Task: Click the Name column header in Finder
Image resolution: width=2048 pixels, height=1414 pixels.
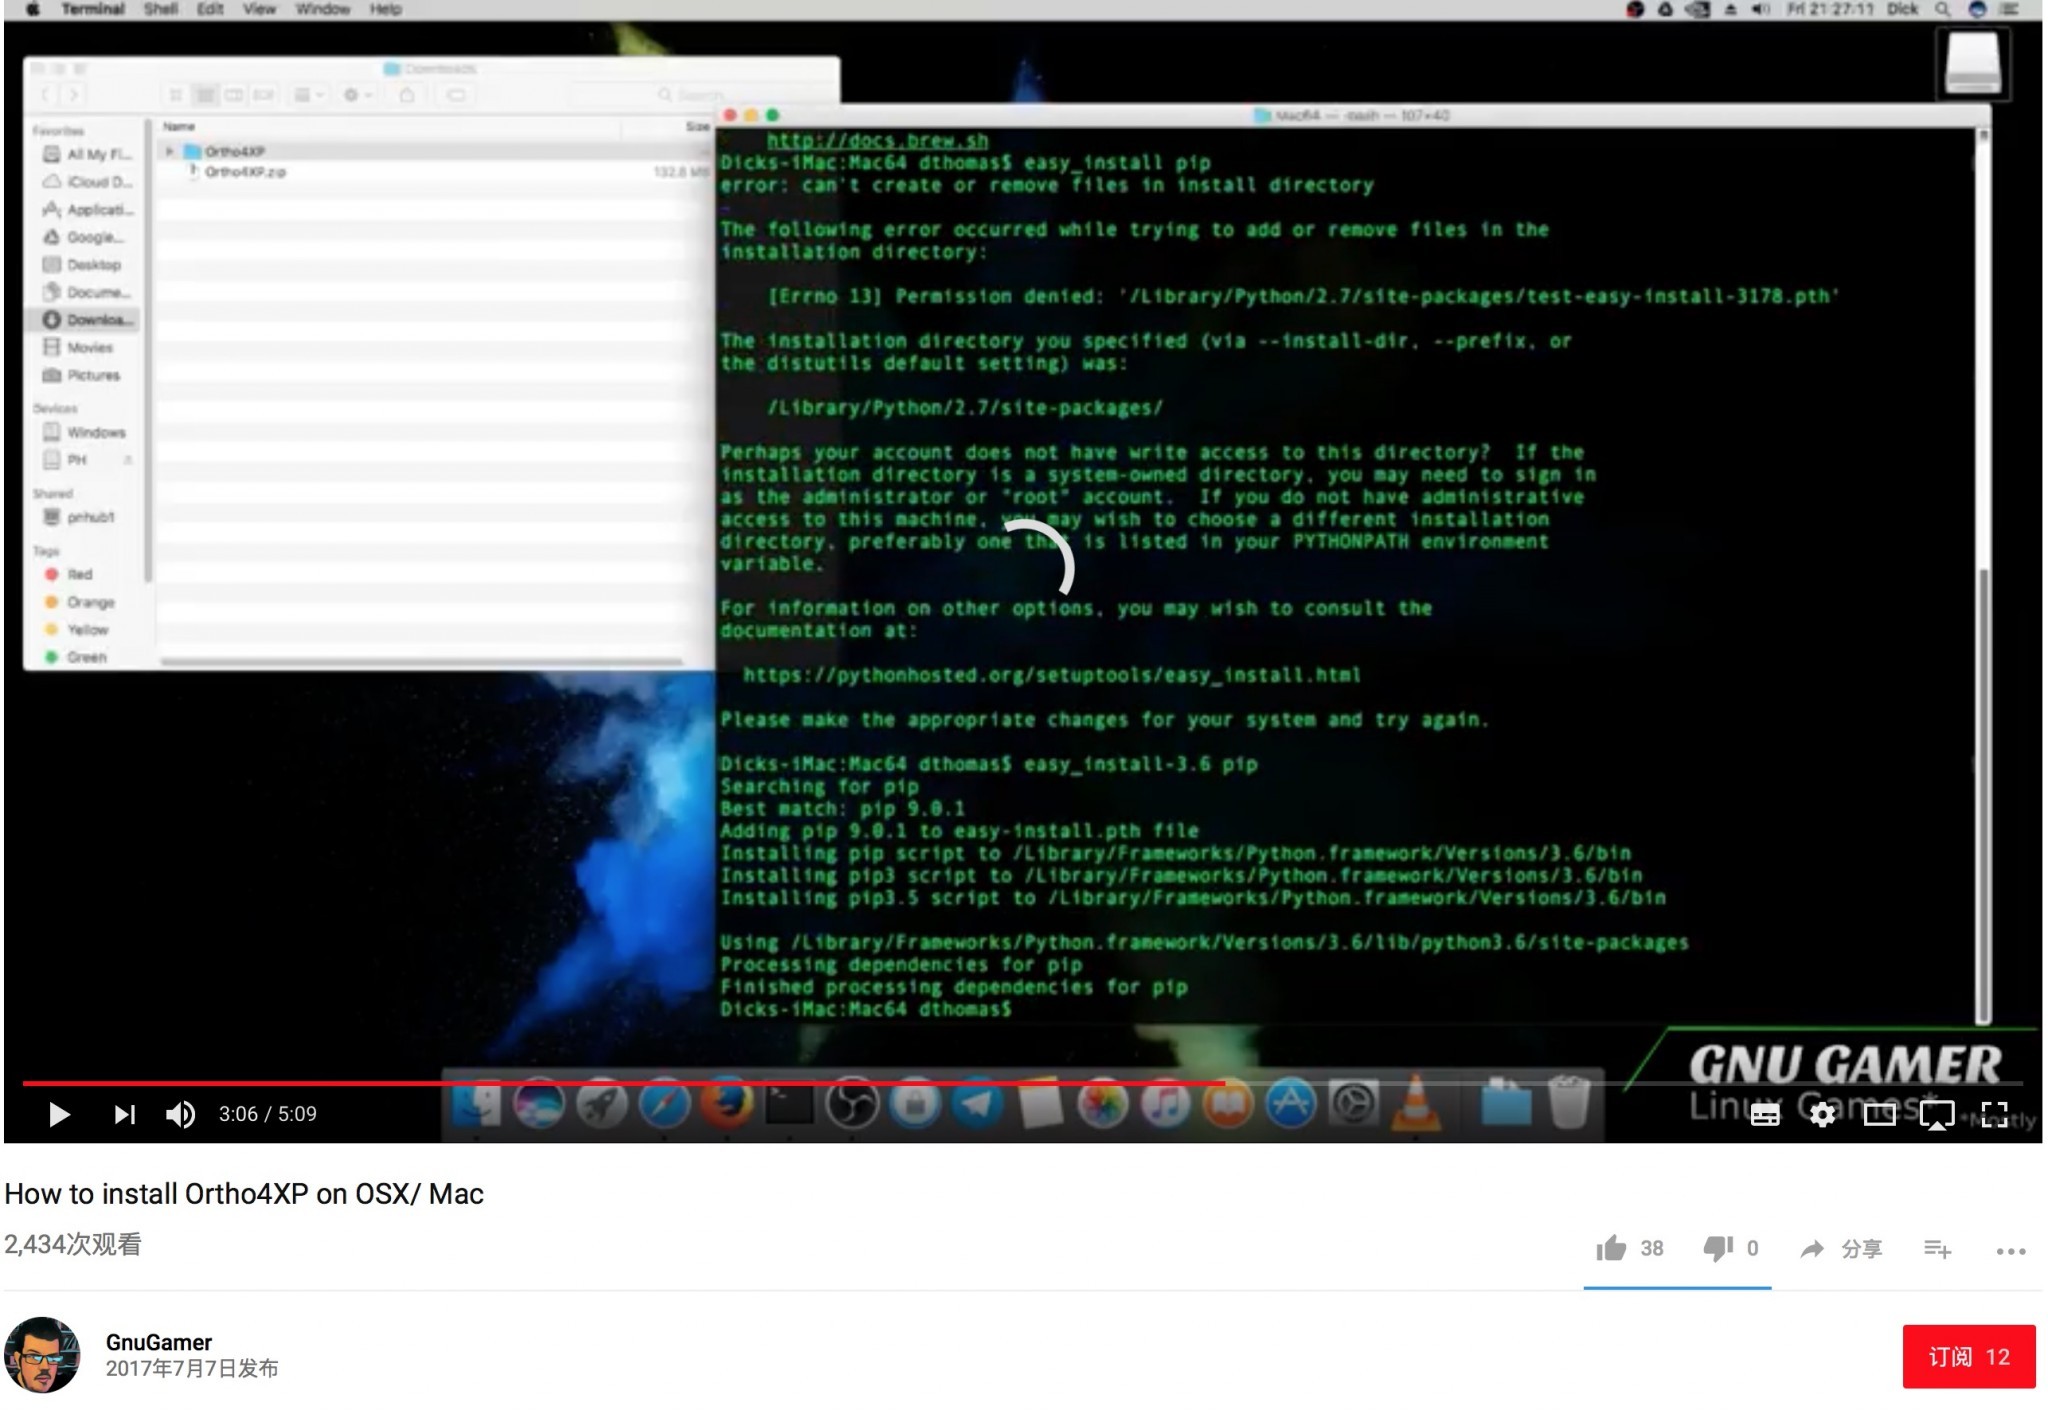Action: [x=179, y=126]
